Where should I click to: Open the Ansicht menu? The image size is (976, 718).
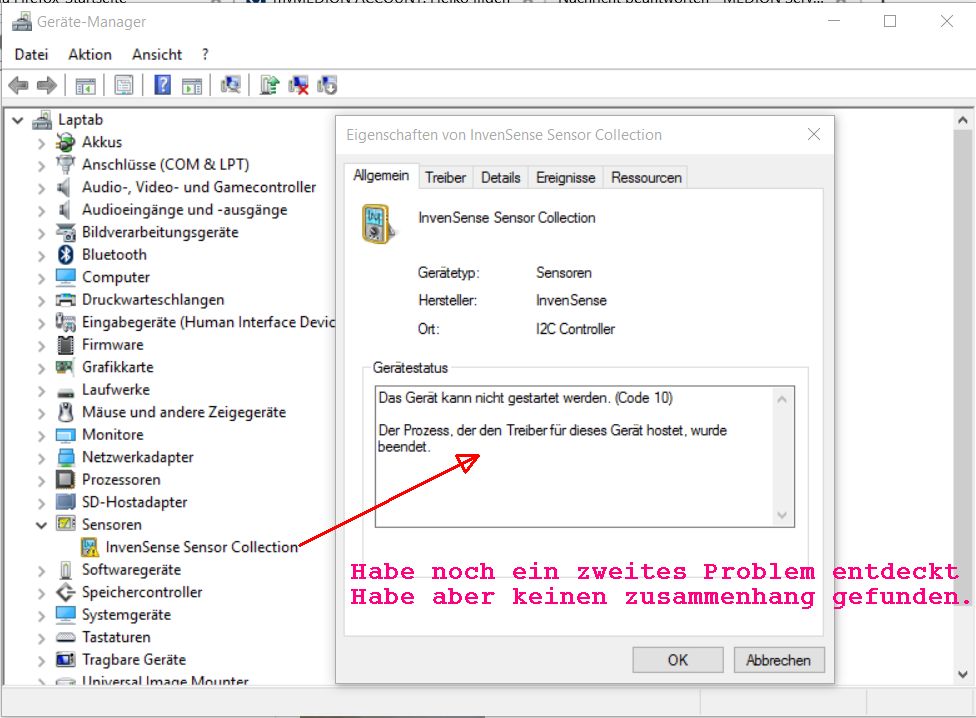(157, 54)
